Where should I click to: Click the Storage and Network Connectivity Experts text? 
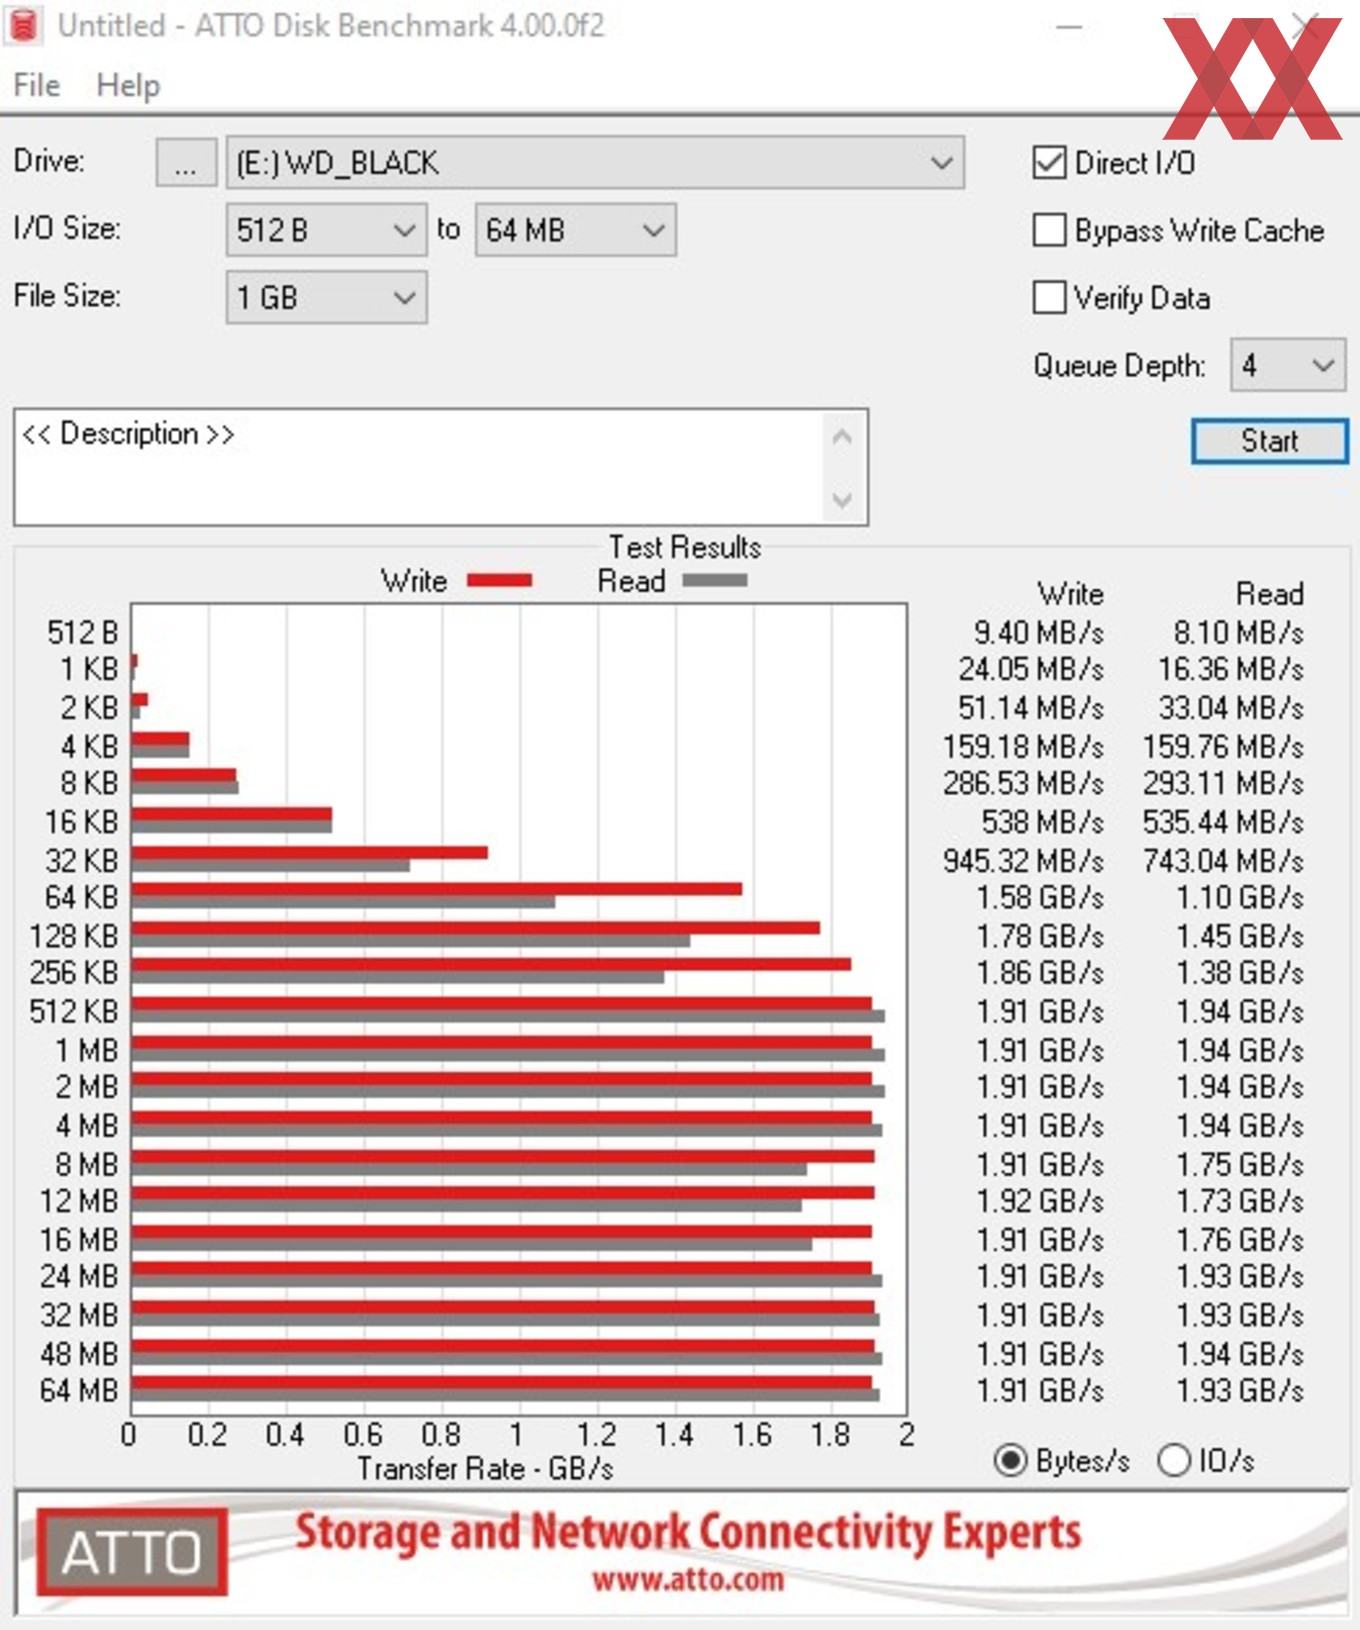[x=688, y=1532]
